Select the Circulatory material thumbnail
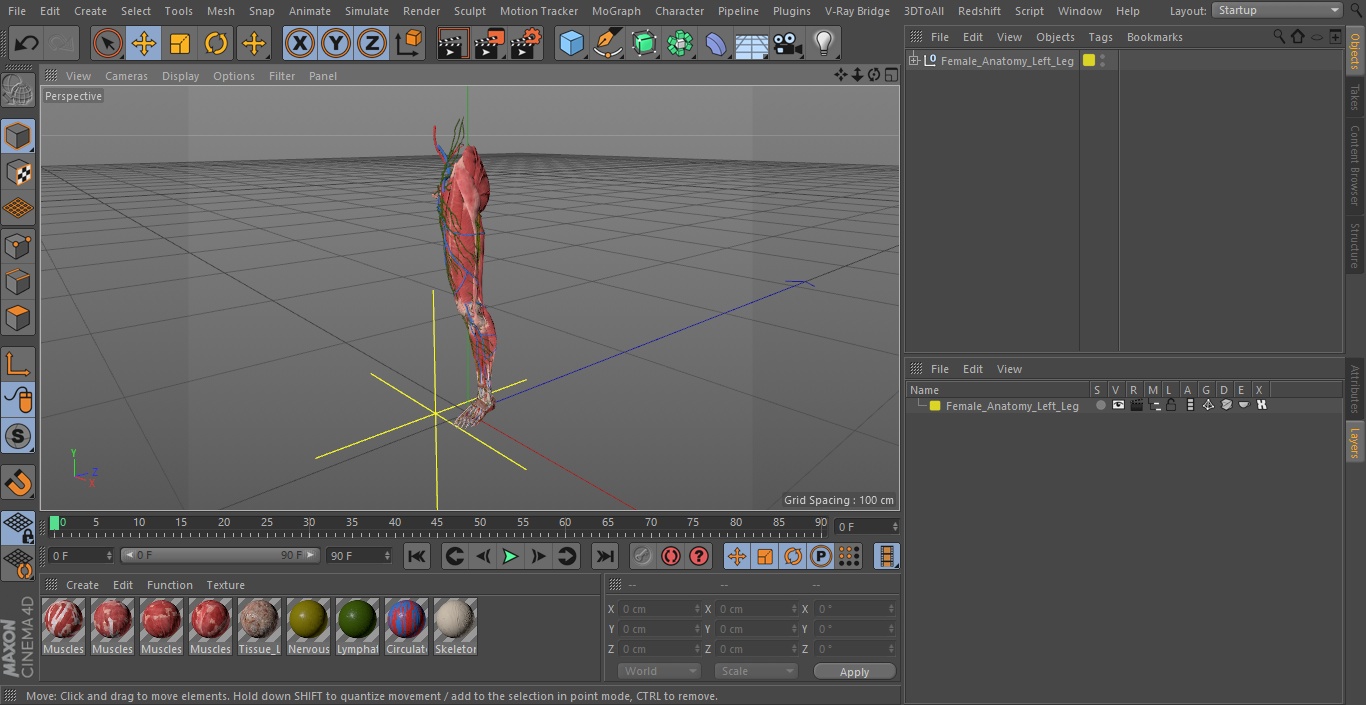 point(406,627)
